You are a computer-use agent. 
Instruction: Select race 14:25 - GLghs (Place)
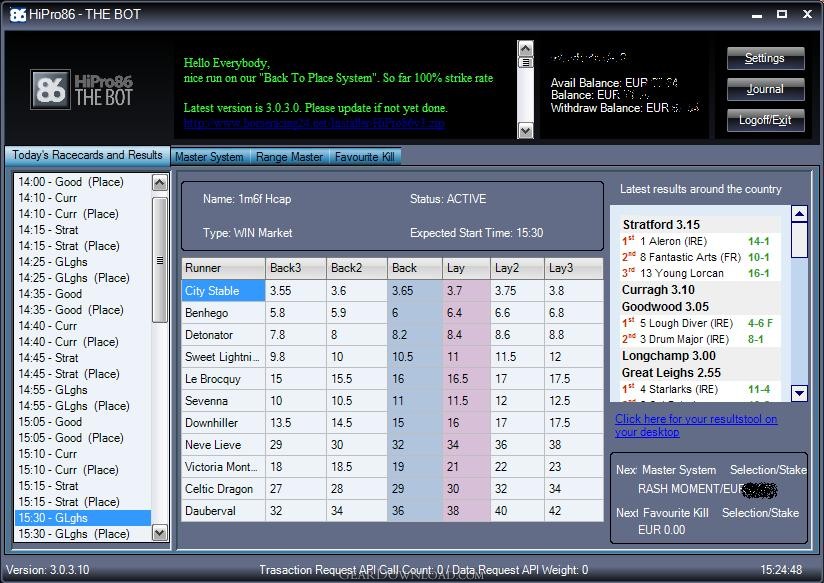click(x=74, y=278)
